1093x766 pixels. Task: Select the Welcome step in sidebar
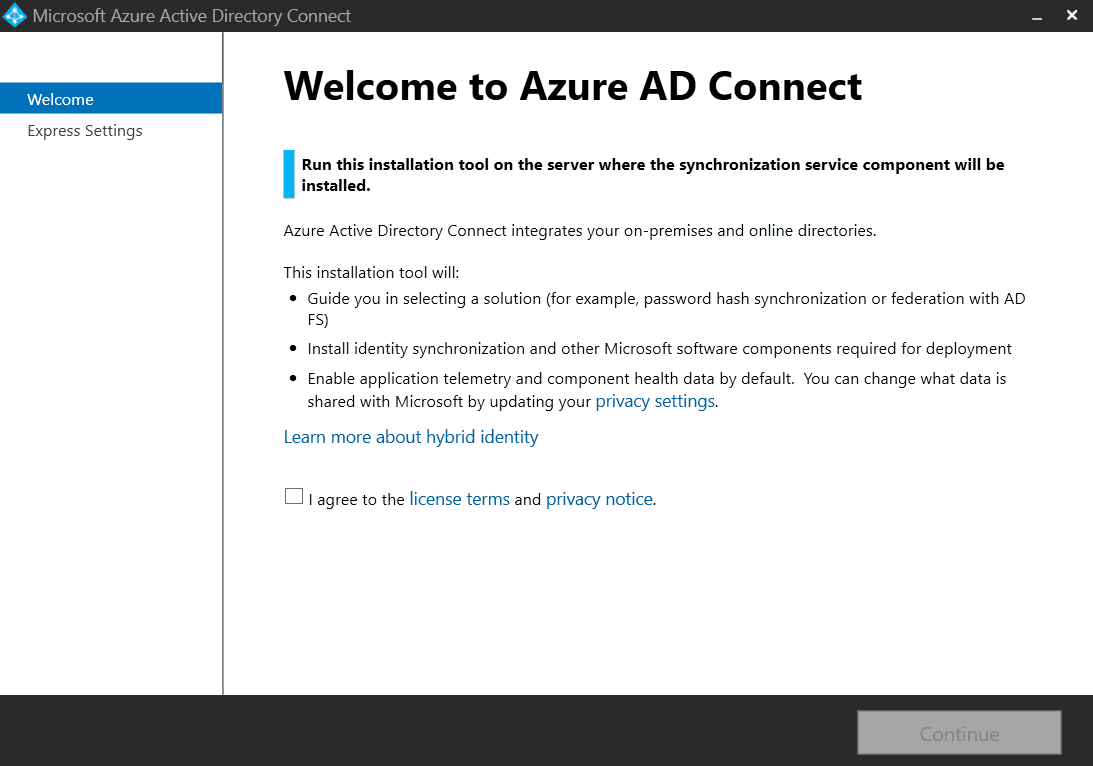pos(112,99)
